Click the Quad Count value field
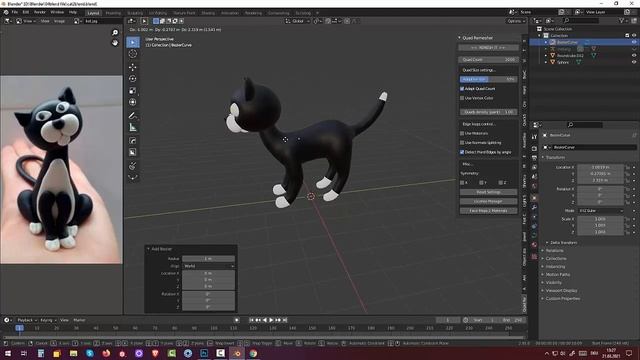The width and height of the screenshot is (640, 360). pyautogui.click(x=489, y=60)
